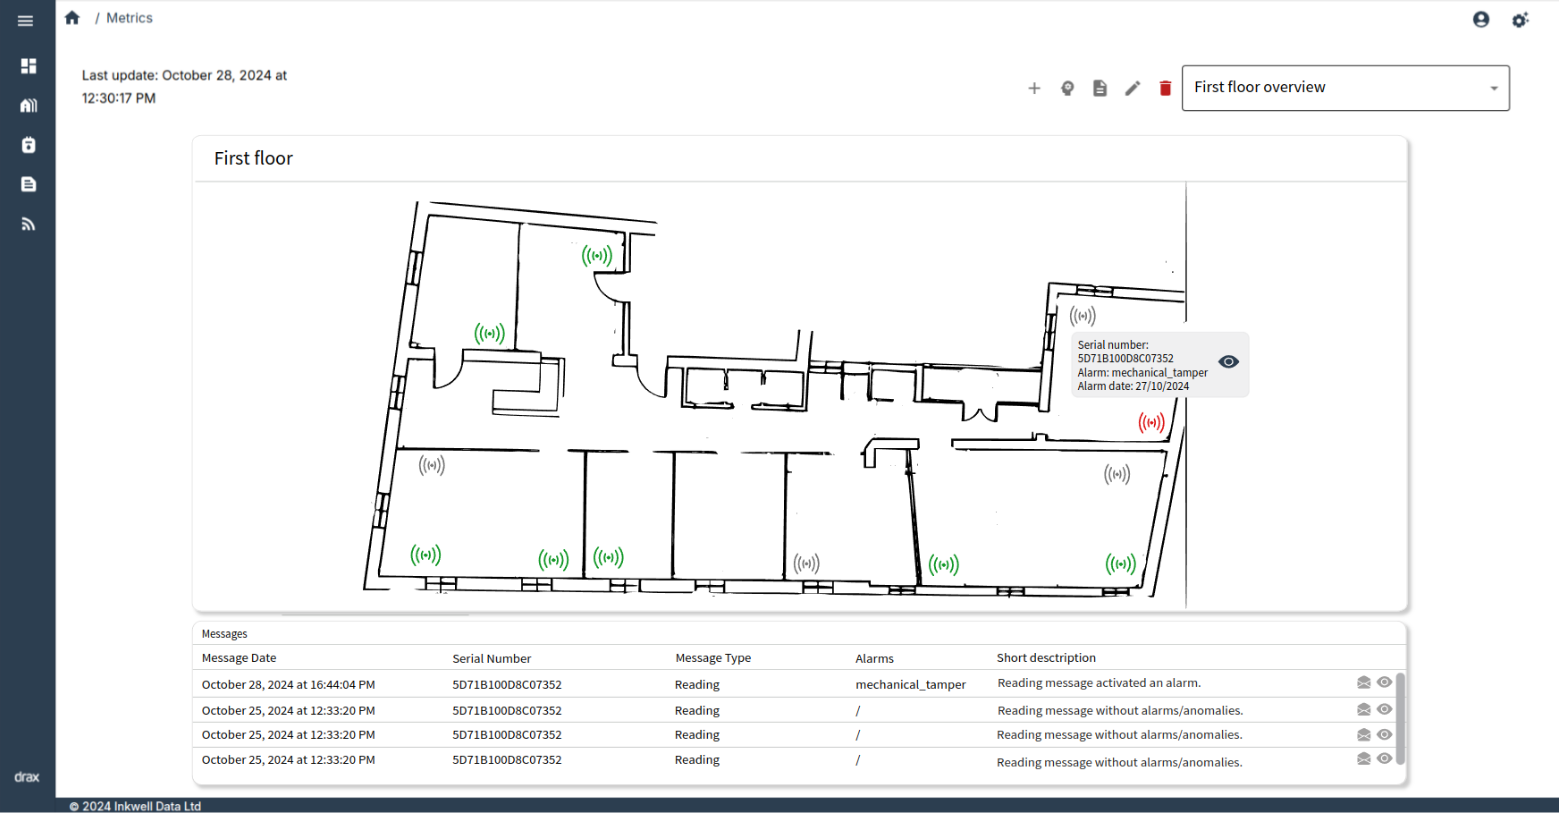Click the envelope icon on the second message row
Screen dimensions: 1560x813
1364,708
